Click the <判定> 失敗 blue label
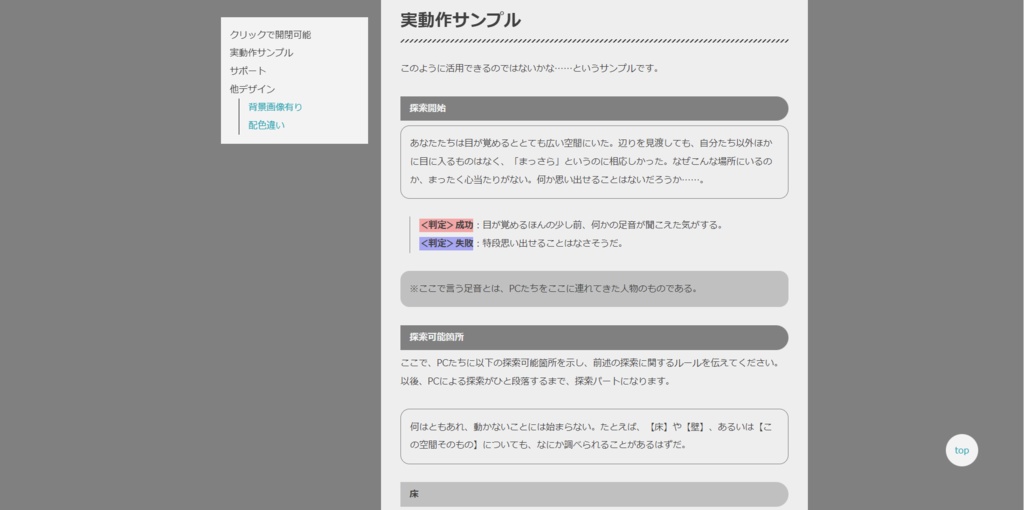Screen dimensions: 1024x510 [x=446, y=244]
